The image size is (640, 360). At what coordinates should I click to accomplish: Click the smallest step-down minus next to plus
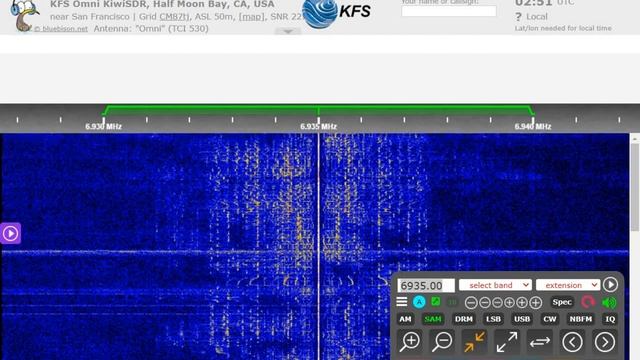(497, 302)
